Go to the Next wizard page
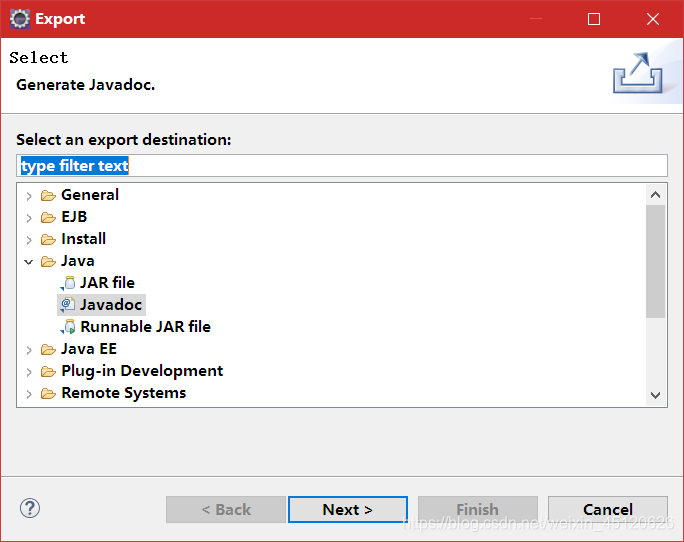The image size is (684, 542). point(348,509)
